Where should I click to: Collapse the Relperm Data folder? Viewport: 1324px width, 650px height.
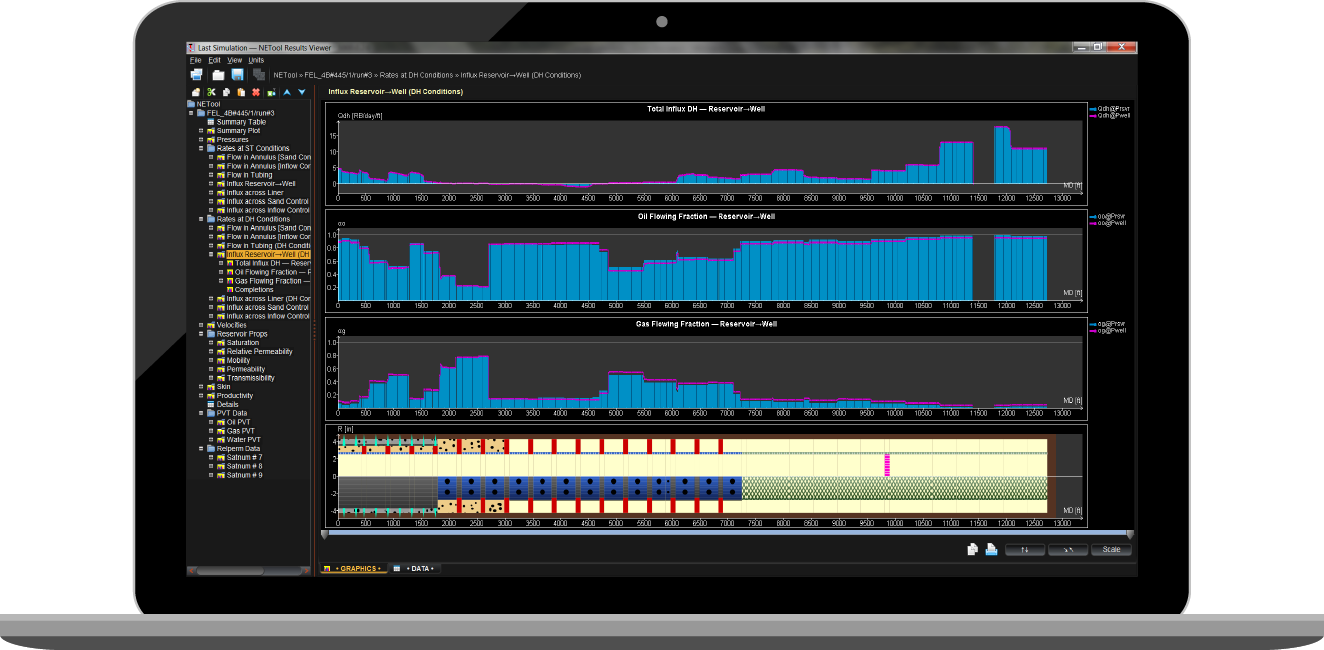[x=201, y=448]
